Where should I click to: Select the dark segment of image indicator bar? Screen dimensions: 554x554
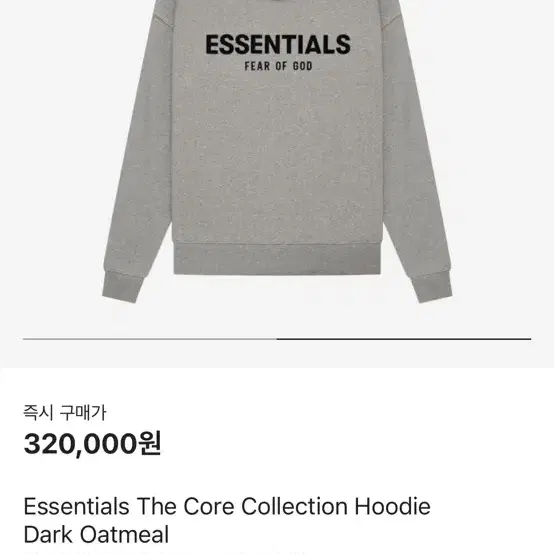(x=404, y=339)
